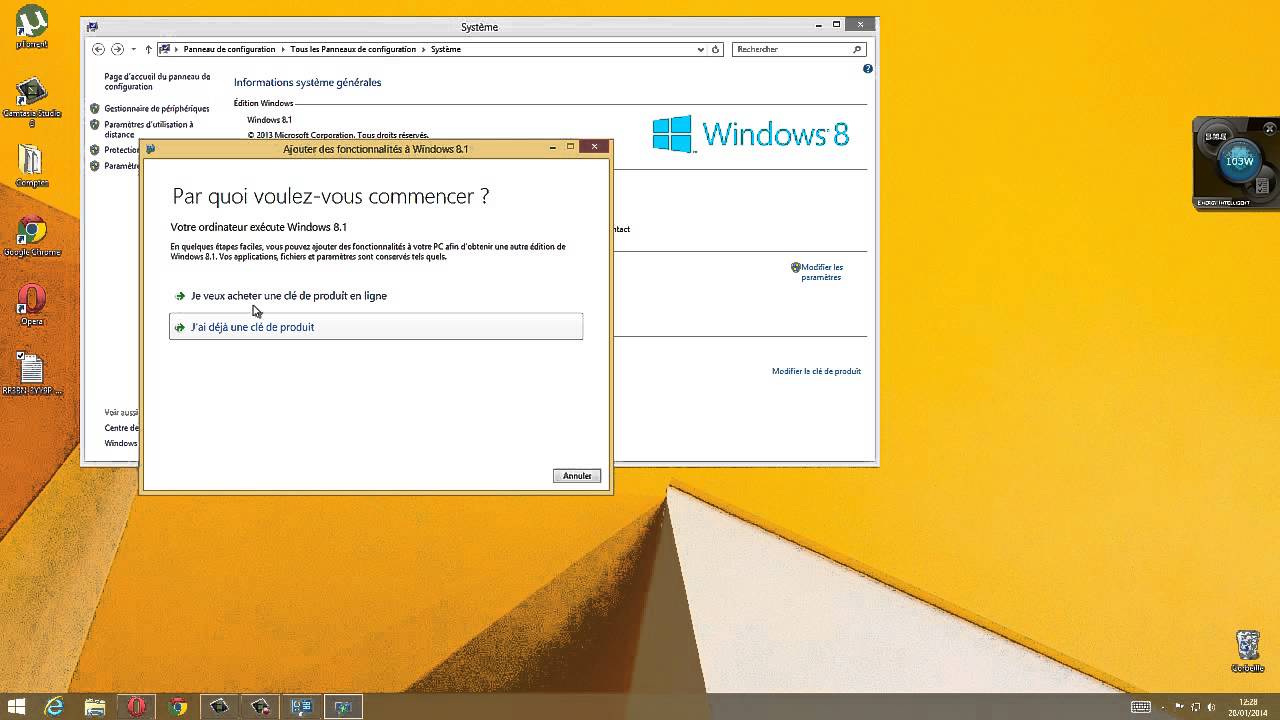Open 'Modifier la clé de produit' link in Système
The height and width of the screenshot is (720, 1280).
(816, 371)
